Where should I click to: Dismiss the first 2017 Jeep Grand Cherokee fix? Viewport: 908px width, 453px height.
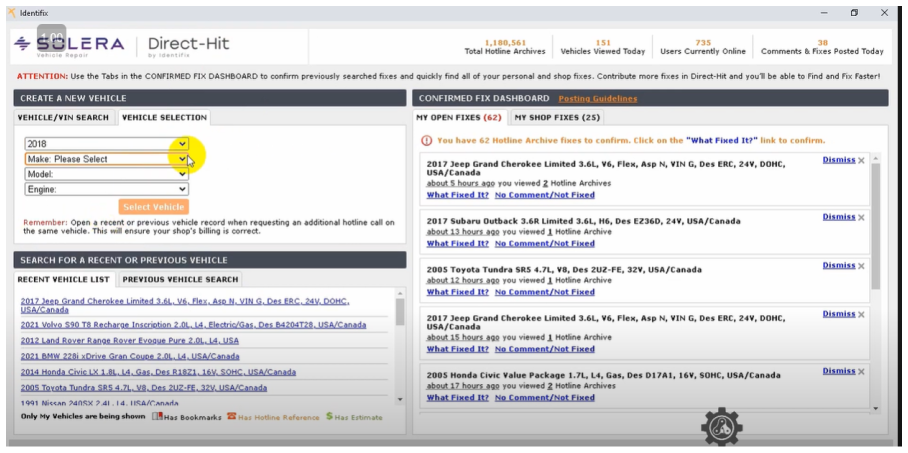[x=839, y=160]
